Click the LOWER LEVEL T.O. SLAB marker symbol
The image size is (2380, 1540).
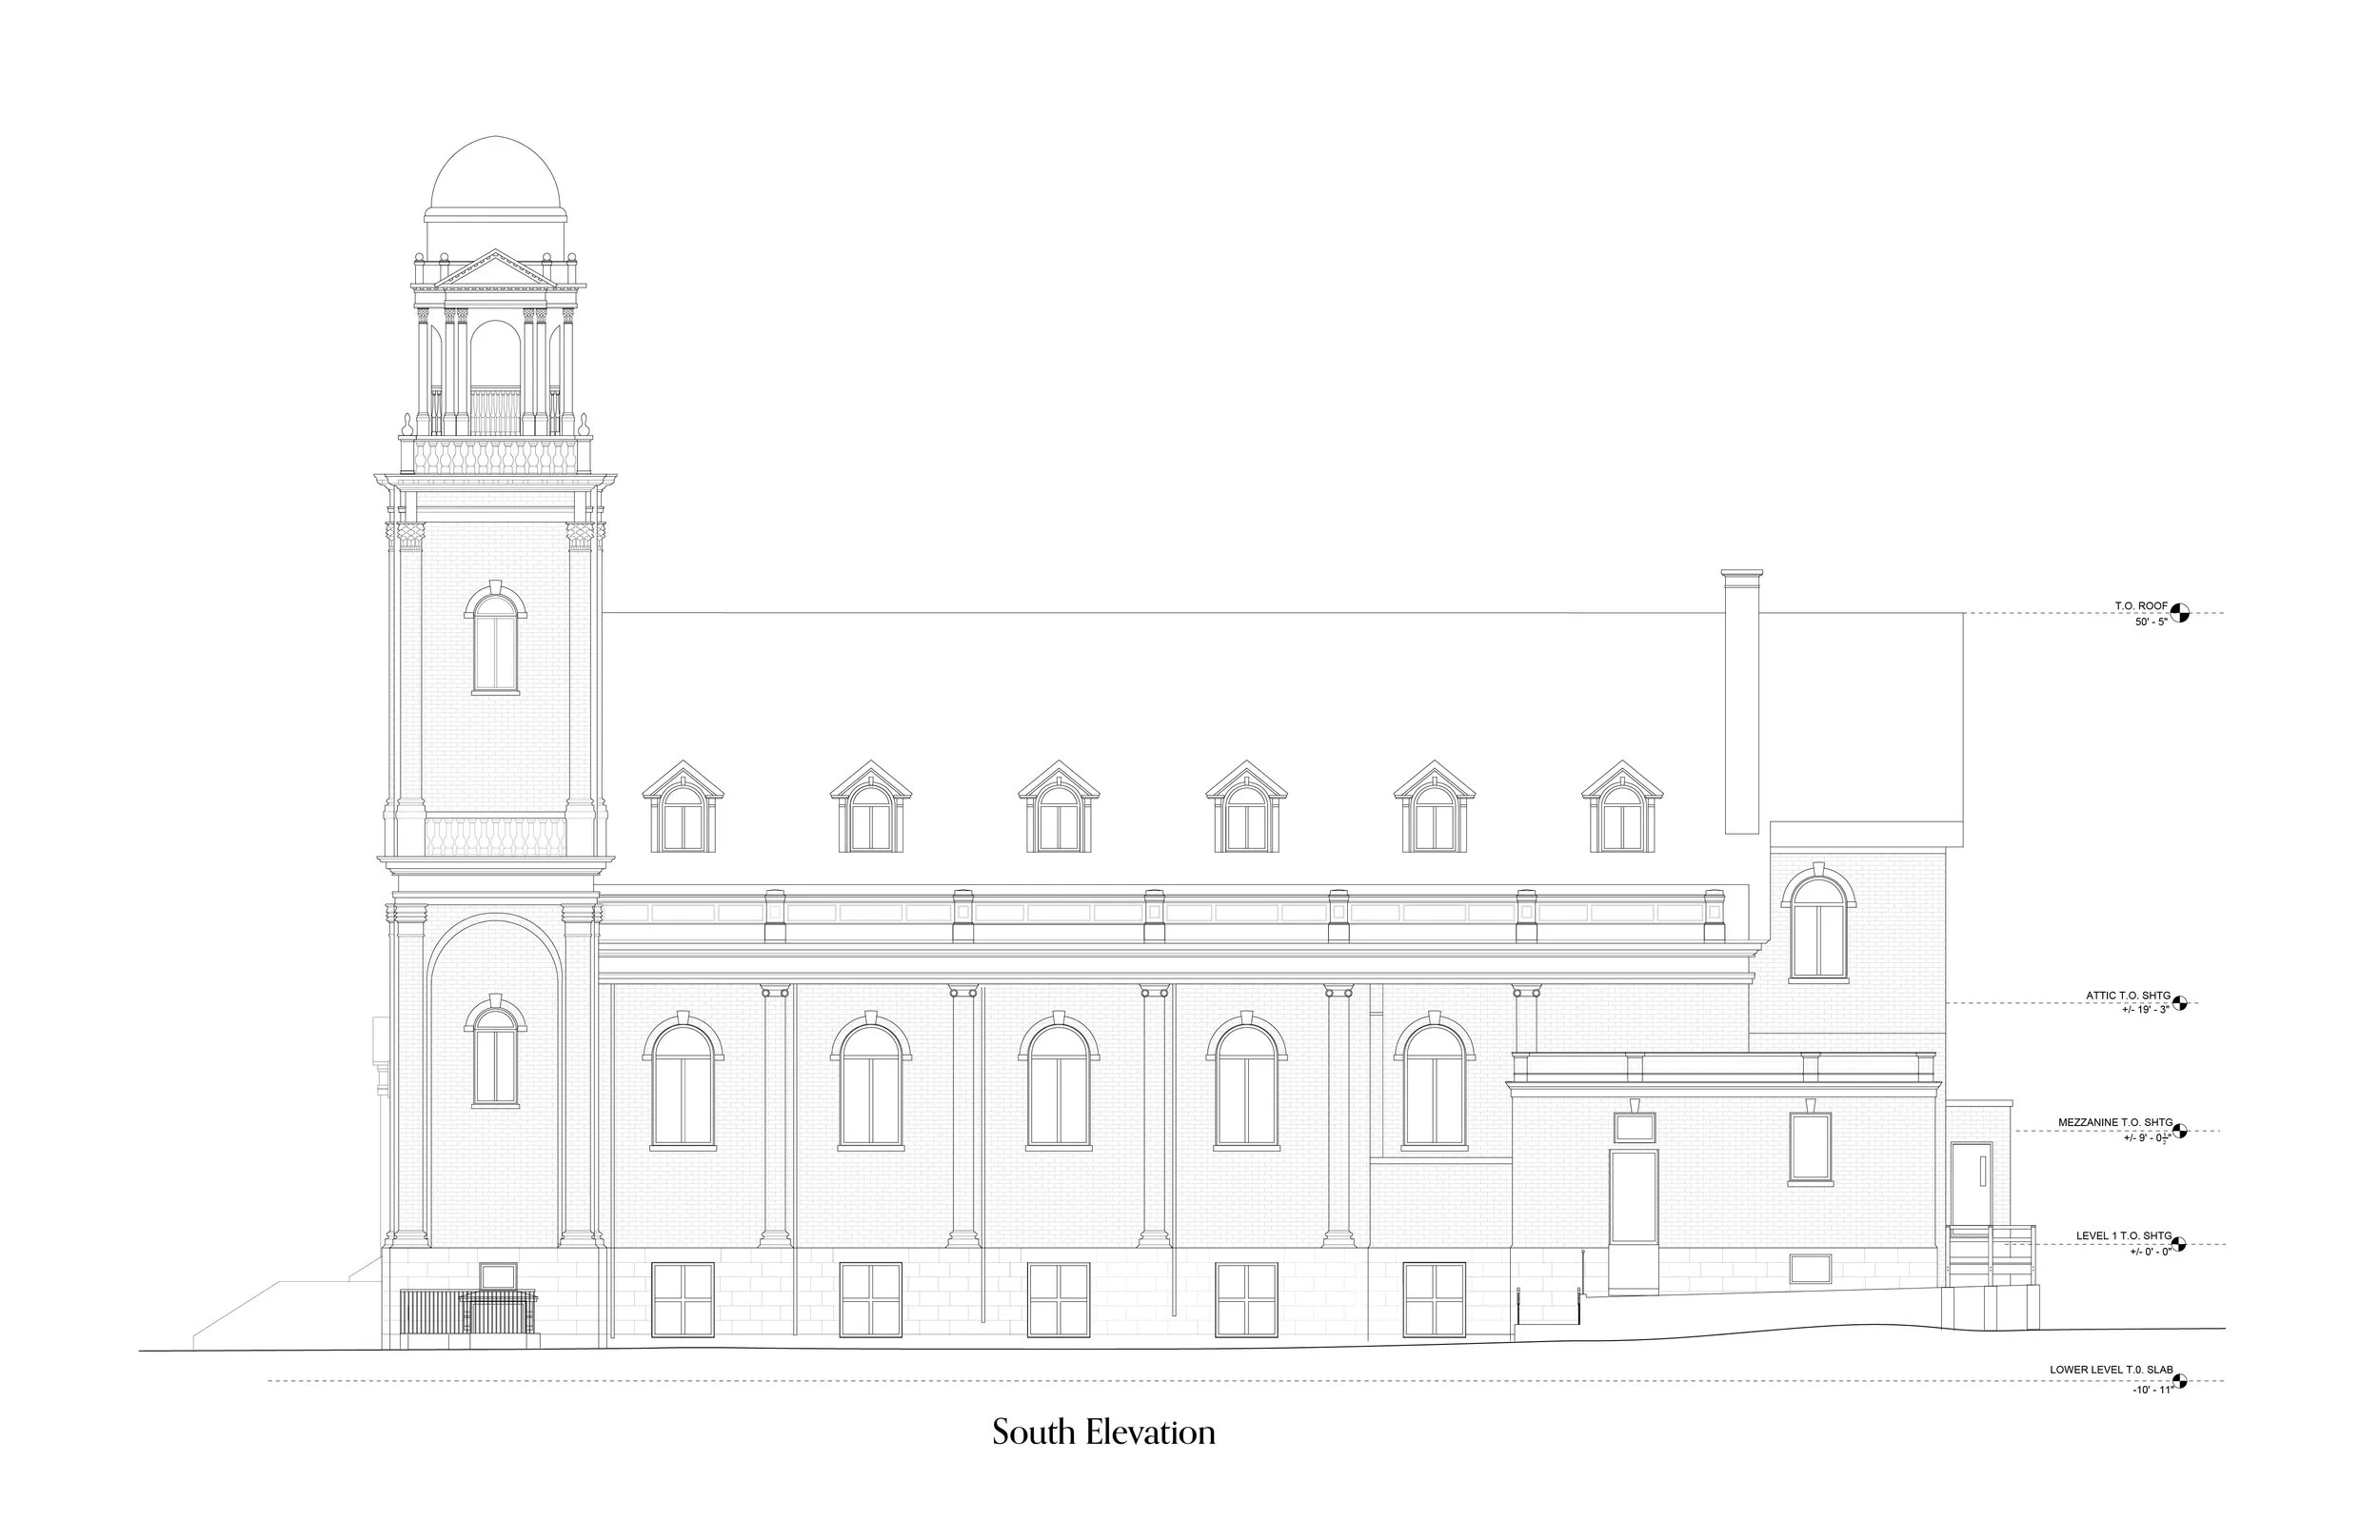[2179, 1381]
